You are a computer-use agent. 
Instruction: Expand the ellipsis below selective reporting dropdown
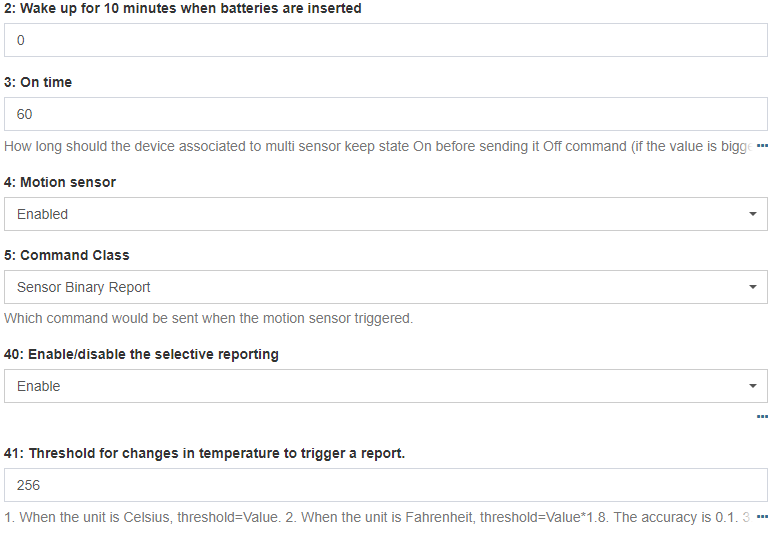(762, 417)
